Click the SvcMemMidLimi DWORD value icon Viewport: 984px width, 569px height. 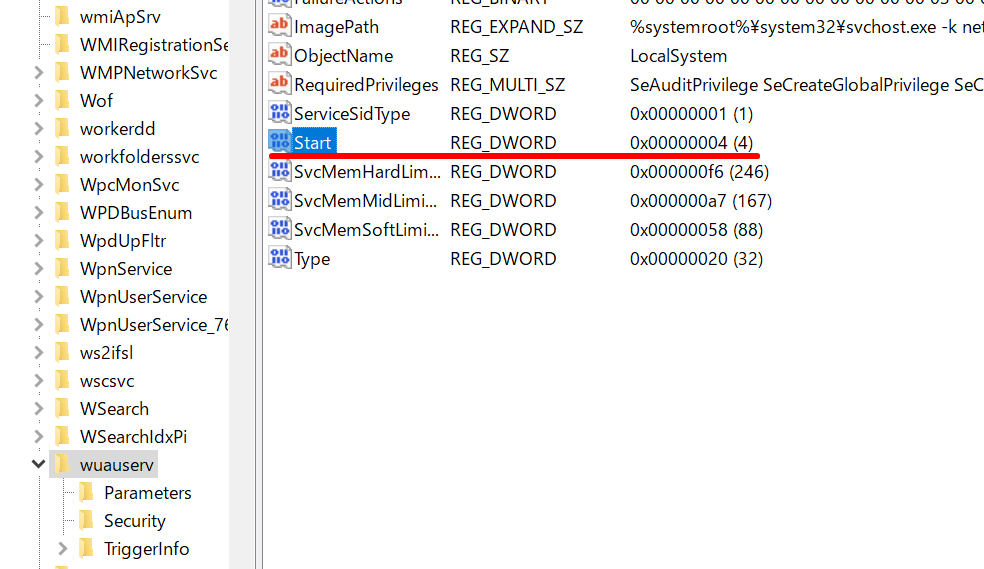pos(279,200)
